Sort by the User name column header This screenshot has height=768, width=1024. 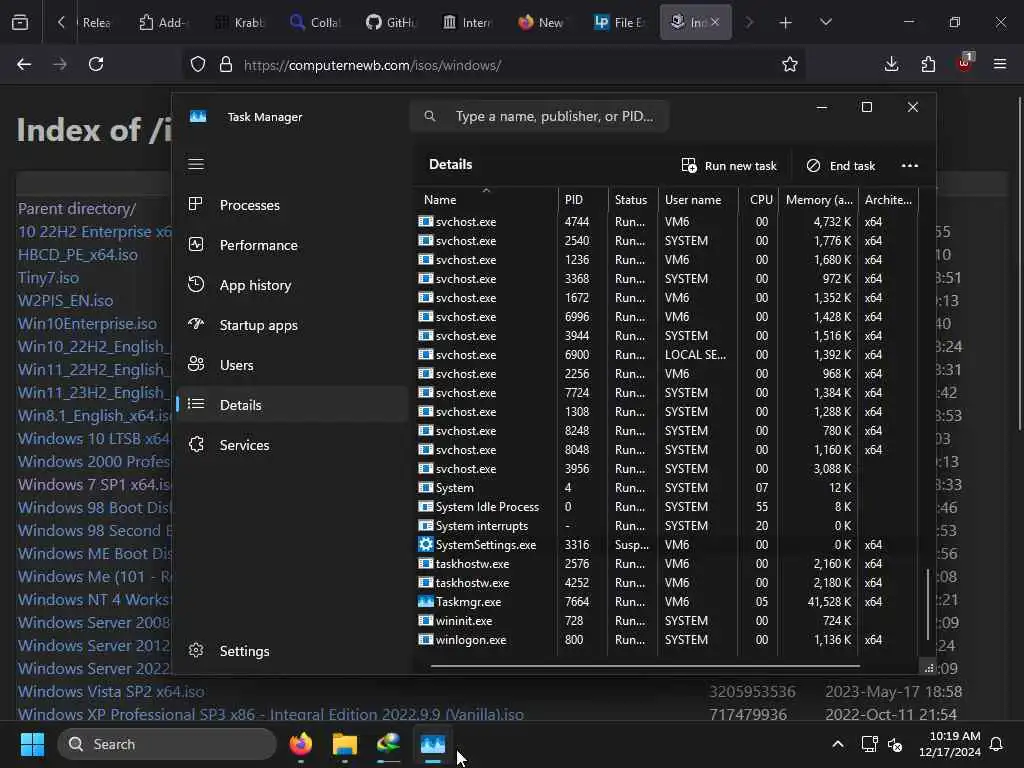pyautogui.click(x=698, y=200)
